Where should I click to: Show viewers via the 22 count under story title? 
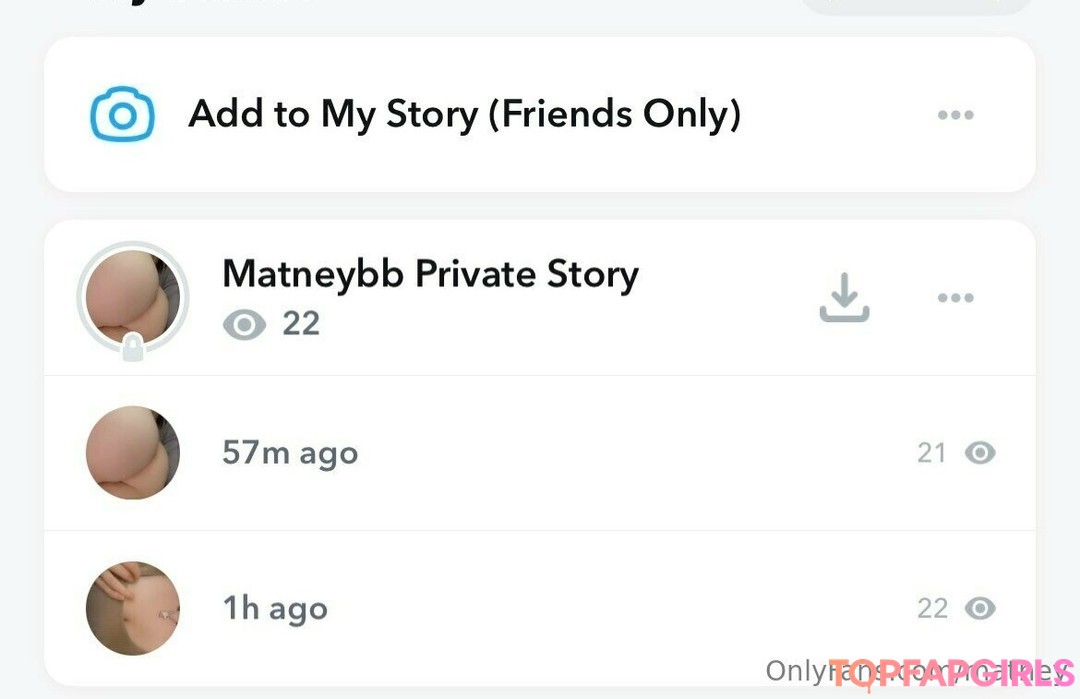301,324
